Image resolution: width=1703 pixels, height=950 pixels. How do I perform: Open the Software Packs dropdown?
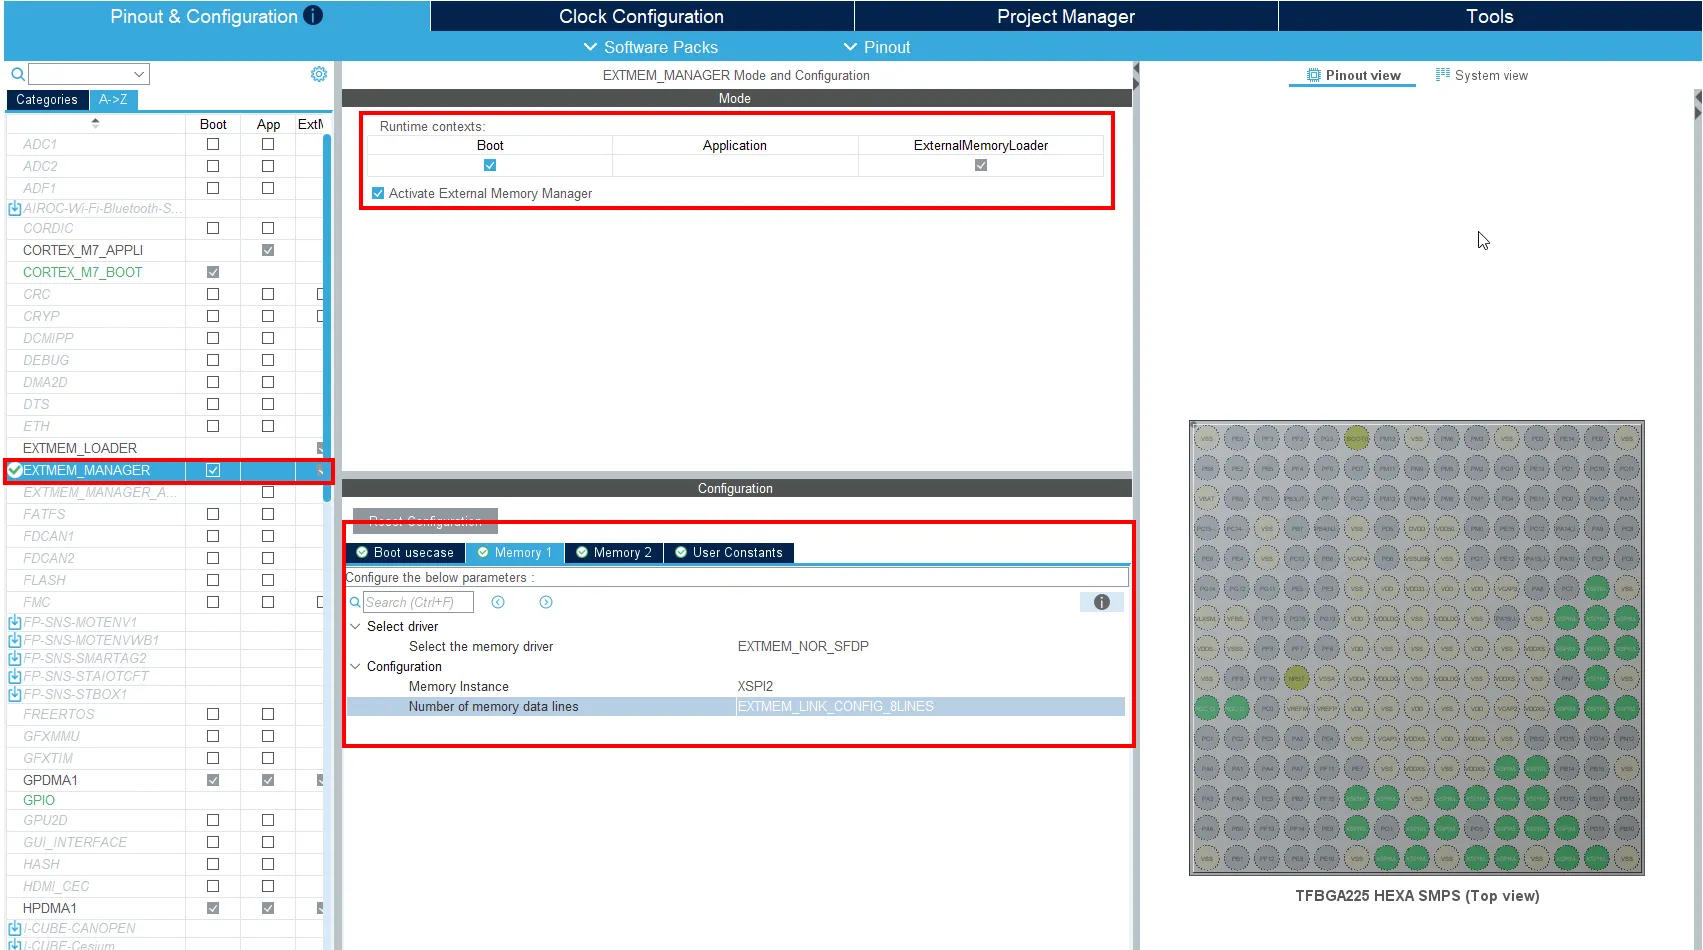click(x=651, y=47)
